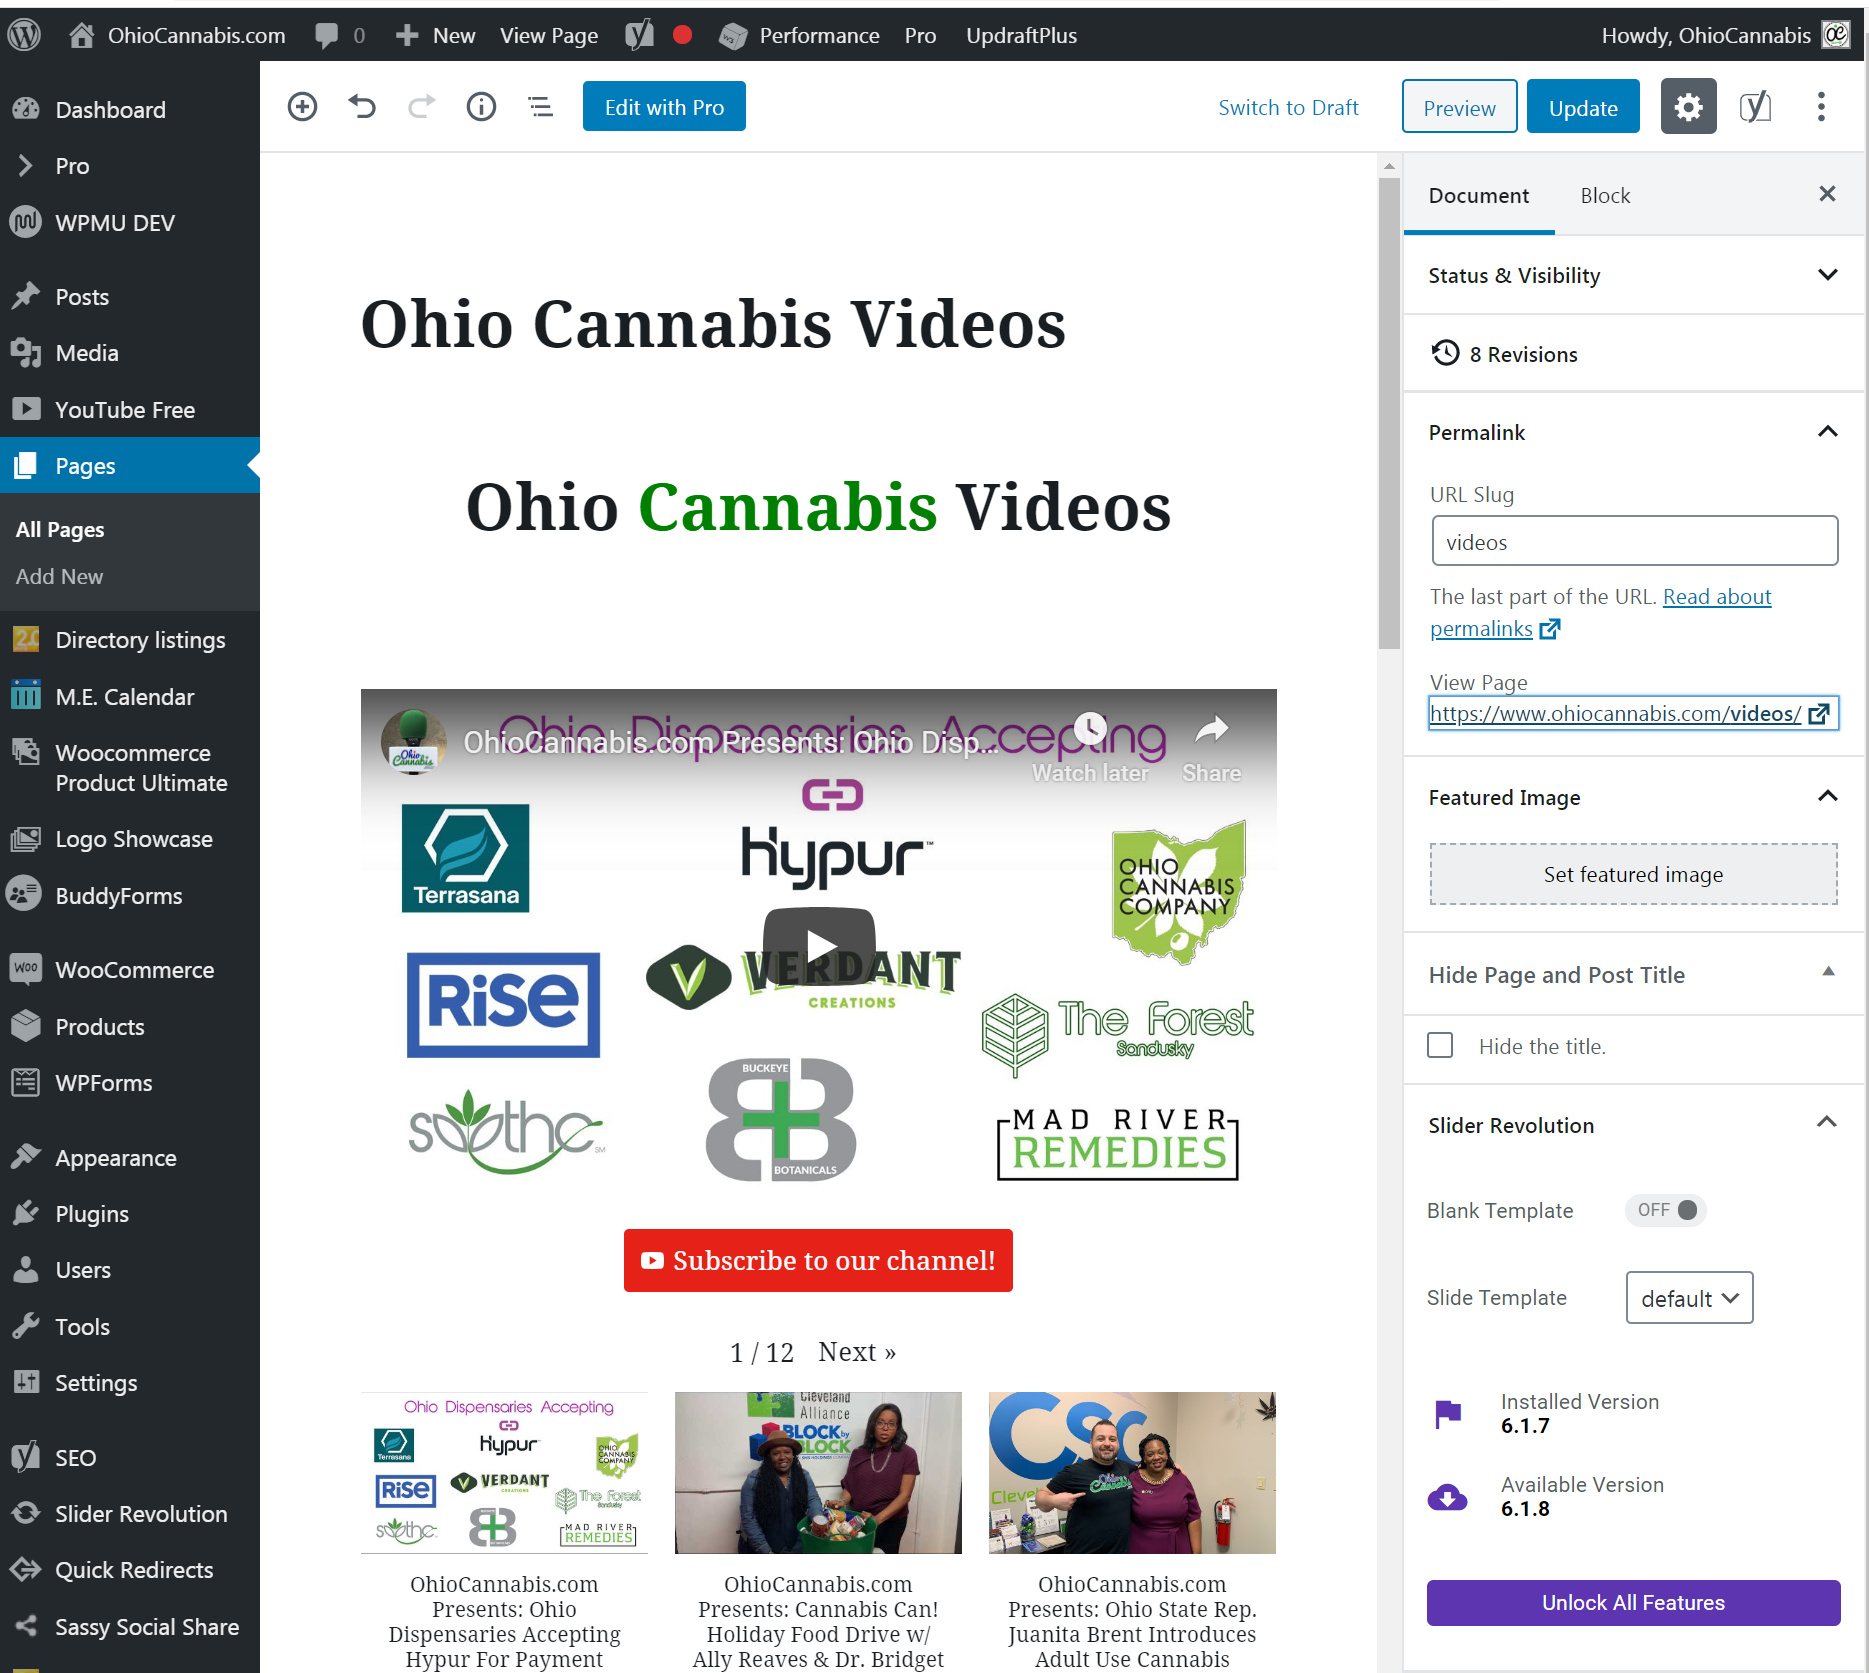
Task: Click the WordPress logo icon
Action: pos(24,35)
